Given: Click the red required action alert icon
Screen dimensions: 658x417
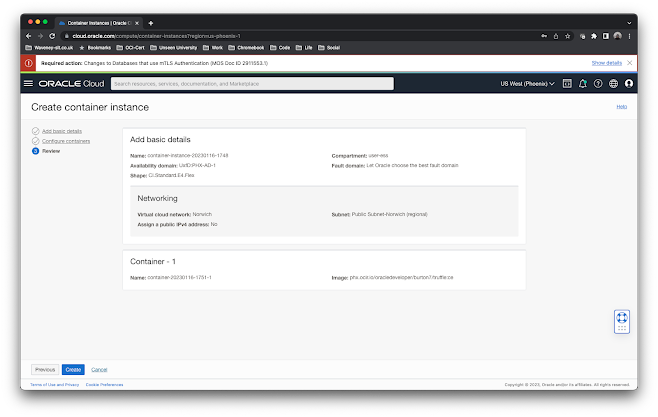Looking at the screenshot, I should (x=28, y=63).
